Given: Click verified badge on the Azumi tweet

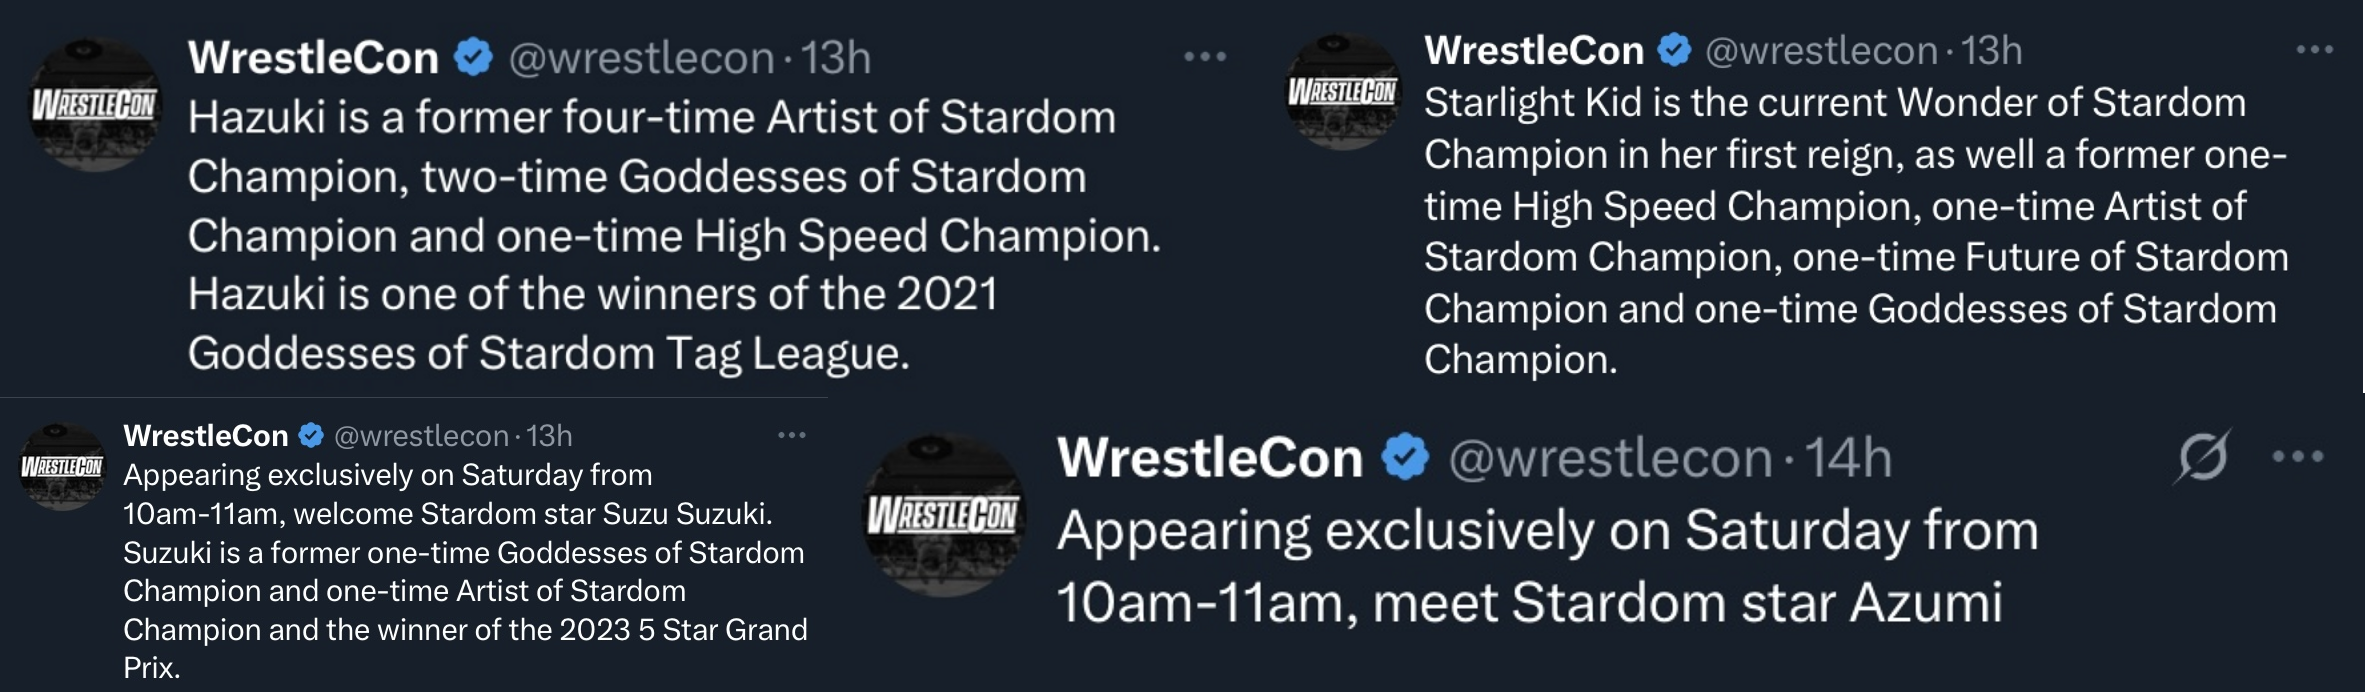Looking at the screenshot, I should (x=1405, y=457).
